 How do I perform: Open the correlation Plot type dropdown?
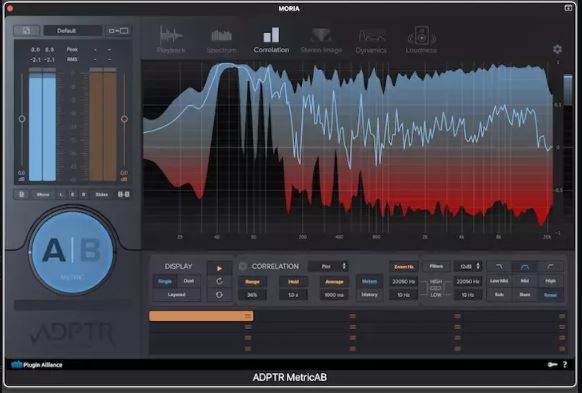pyautogui.click(x=328, y=266)
